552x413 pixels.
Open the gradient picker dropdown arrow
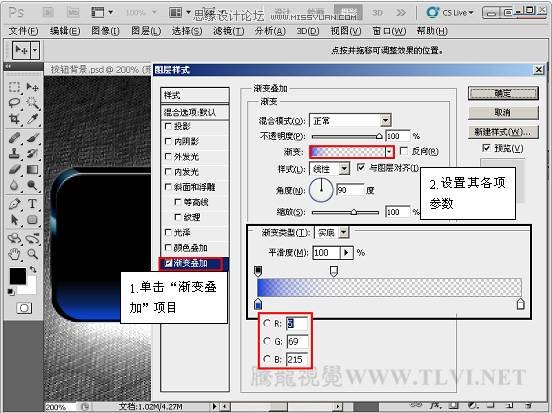389,152
